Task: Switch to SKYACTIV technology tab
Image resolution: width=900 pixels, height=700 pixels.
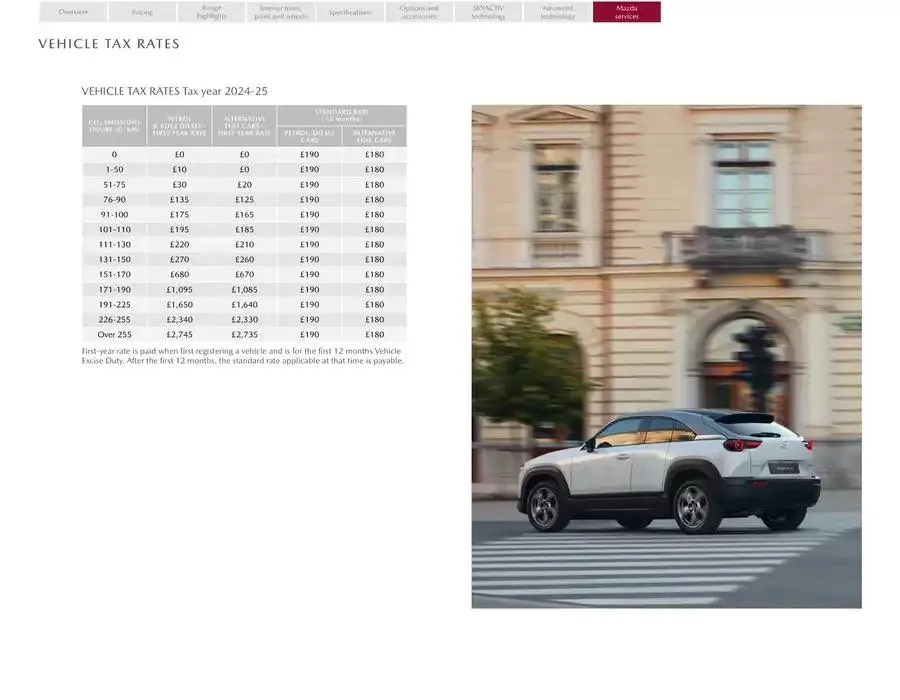Action: click(488, 12)
